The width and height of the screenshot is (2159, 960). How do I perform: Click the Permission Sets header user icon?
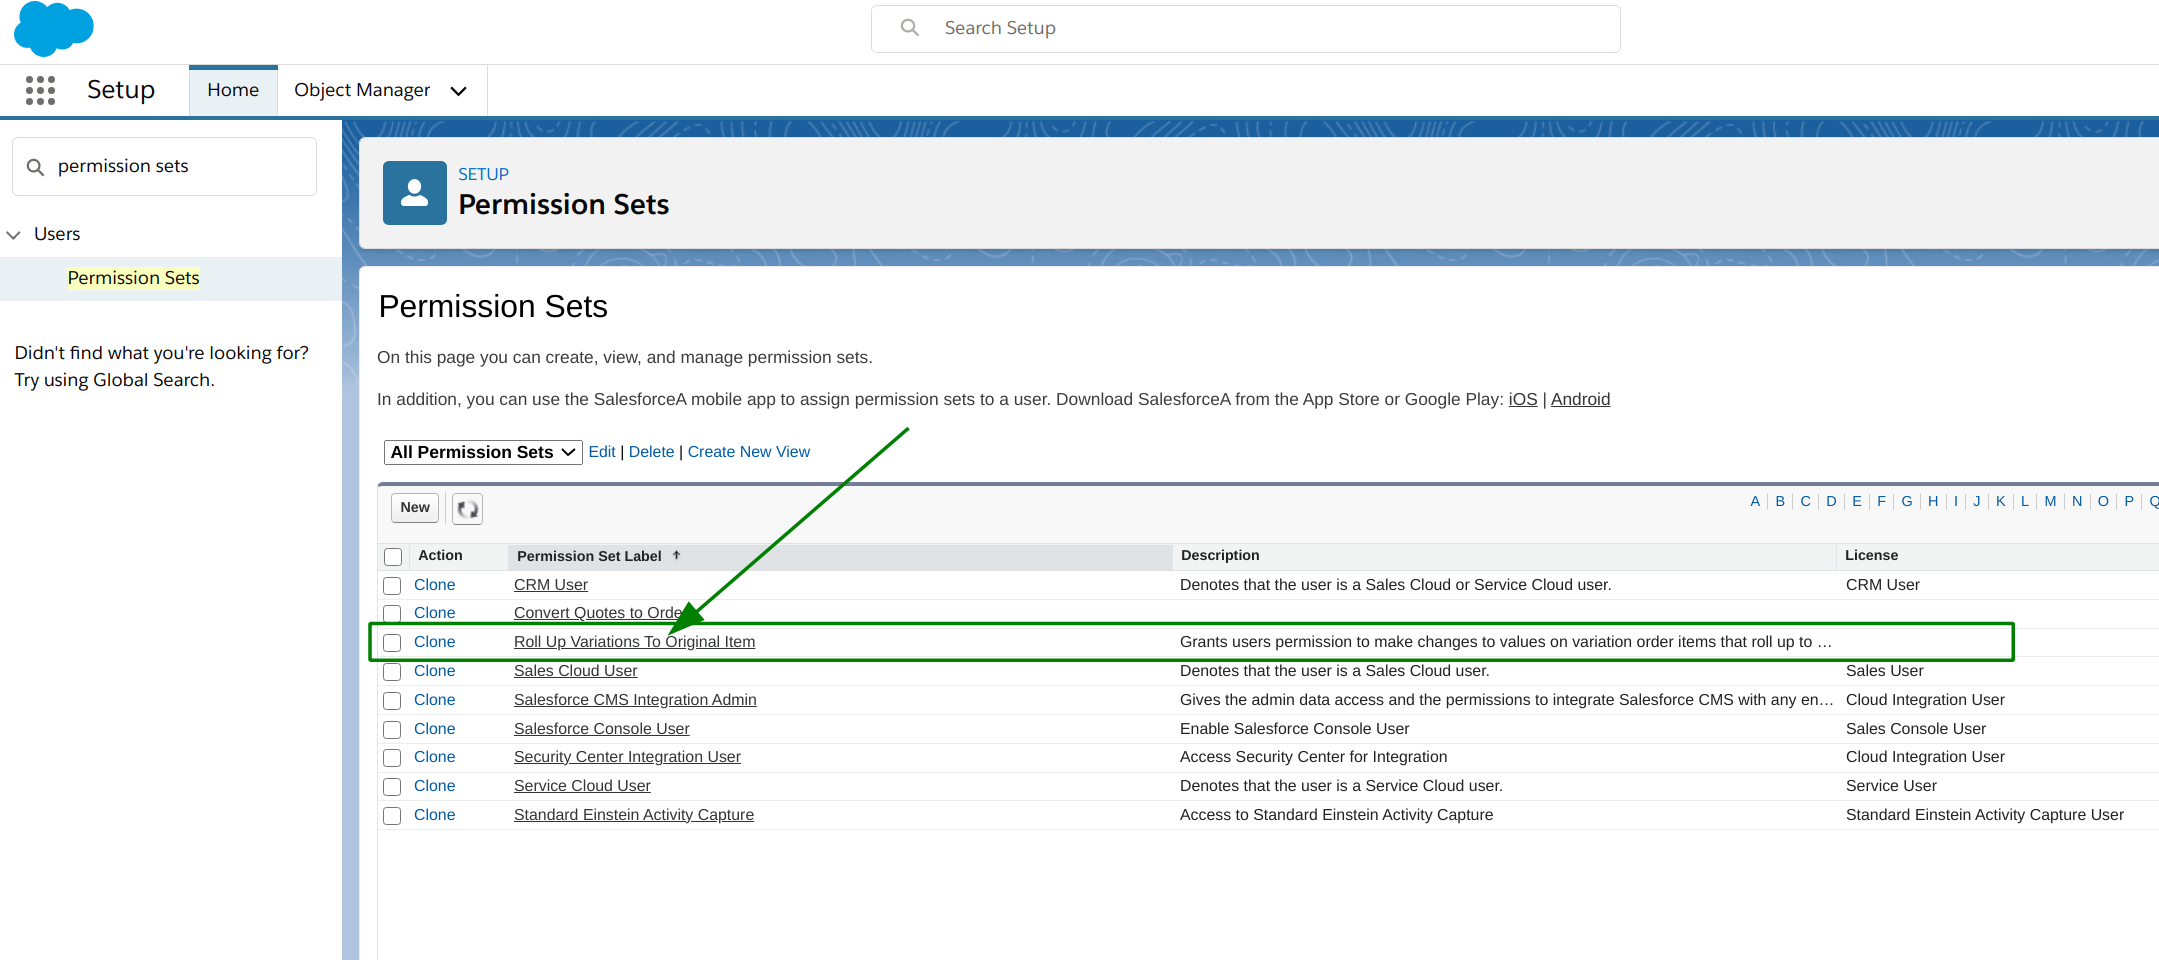pyautogui.click(x=414, y=193)
